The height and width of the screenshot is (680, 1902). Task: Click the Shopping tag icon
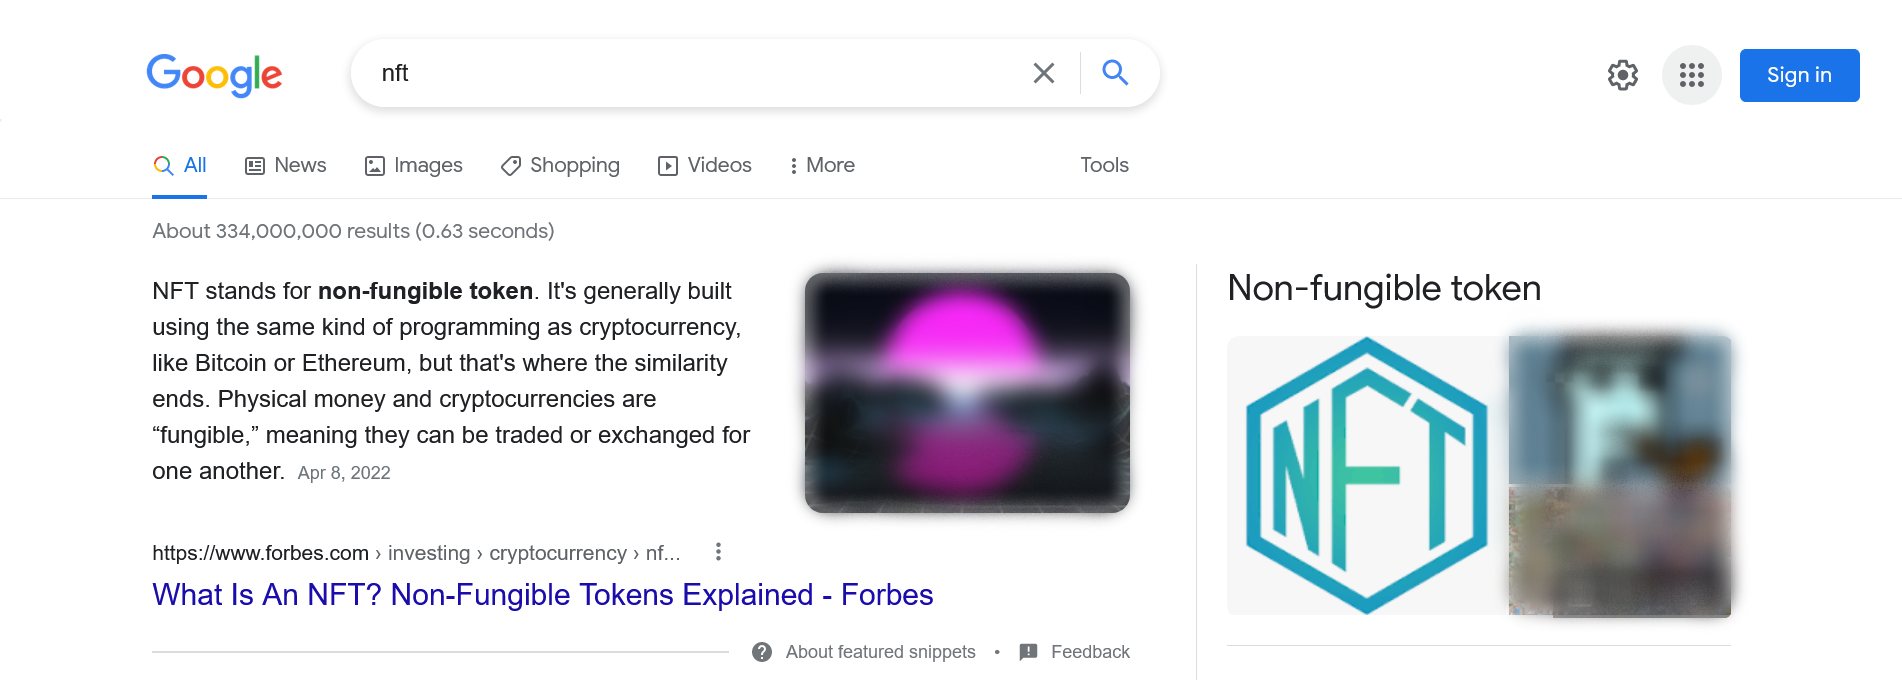pos(511,165)
